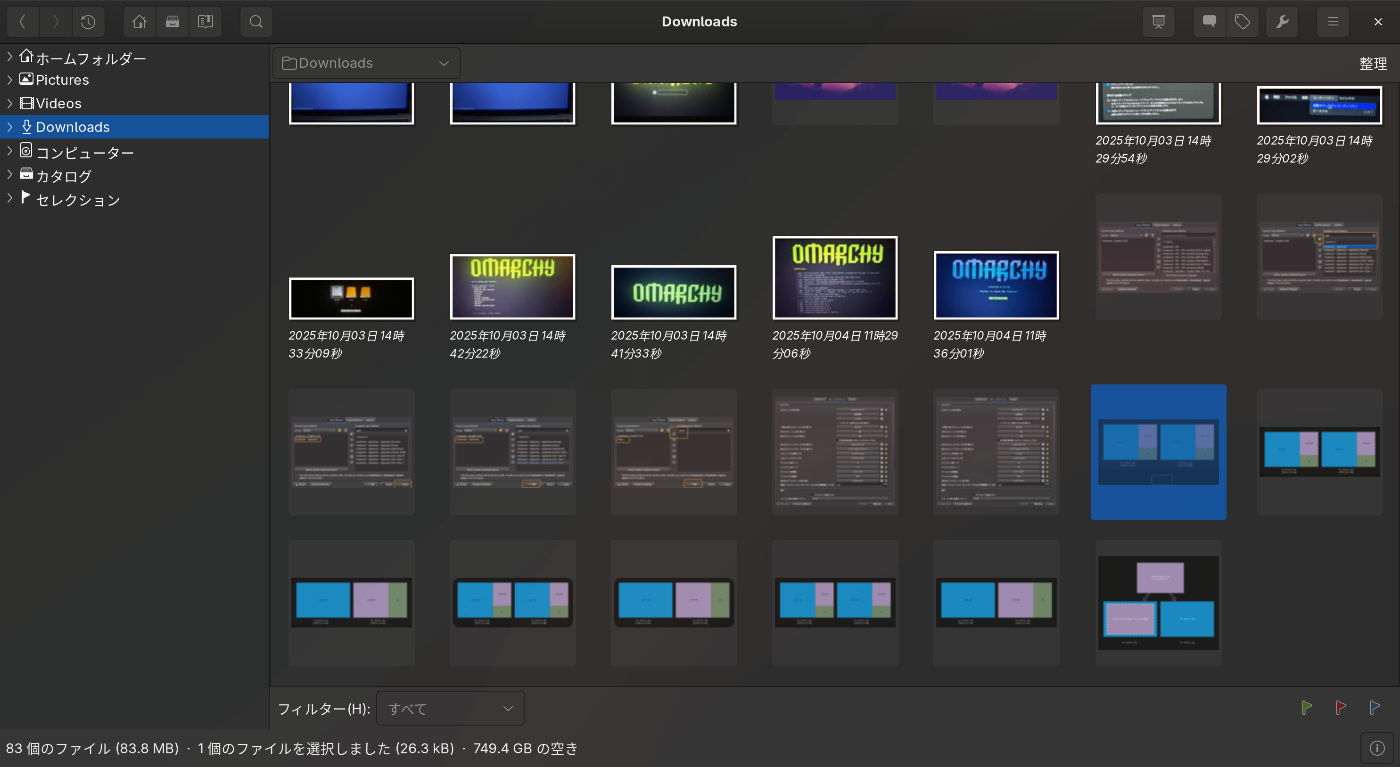Select the flowchart thumbnail with purple top box
The height and width of the screenshot is (767, 1400).
click(x=1158, y=603)
